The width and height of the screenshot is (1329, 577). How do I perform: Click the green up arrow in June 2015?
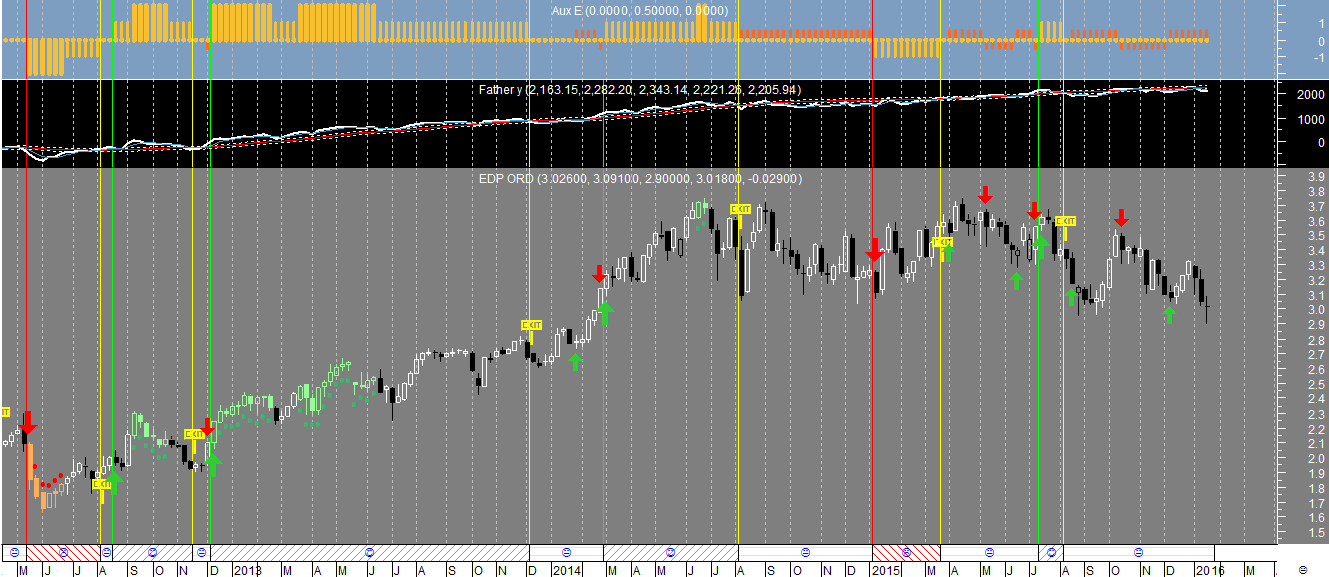1016,280
